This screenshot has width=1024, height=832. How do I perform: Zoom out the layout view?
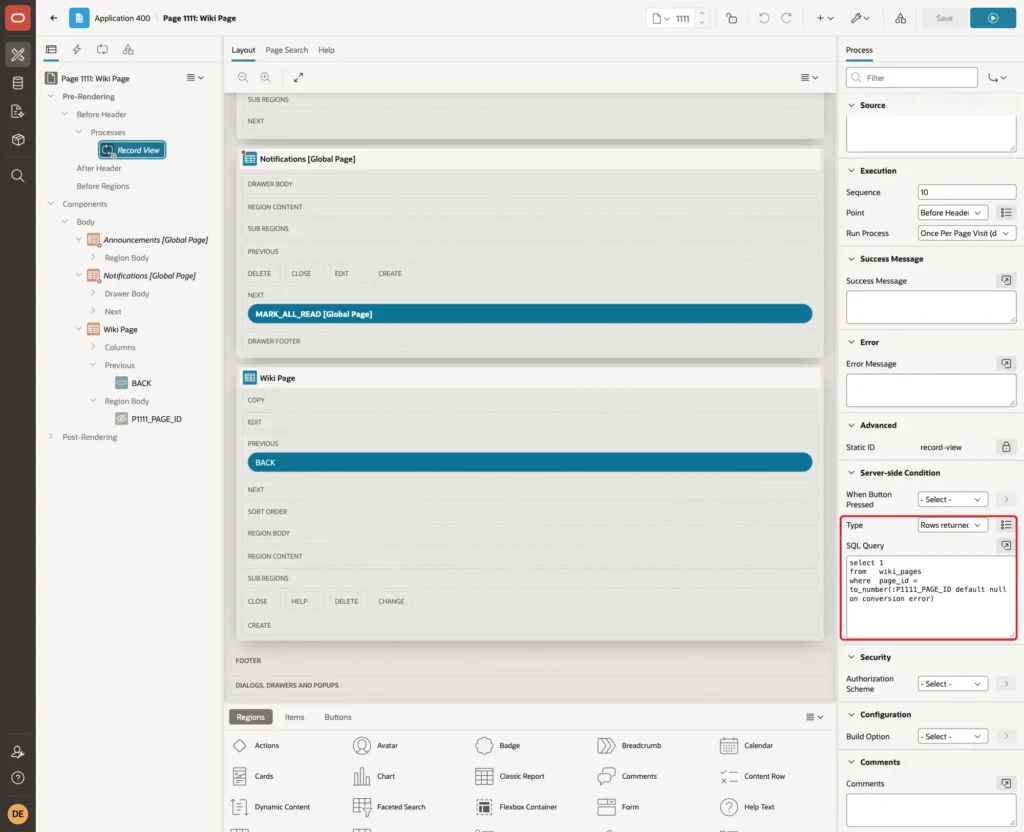[x=243, y=77]
